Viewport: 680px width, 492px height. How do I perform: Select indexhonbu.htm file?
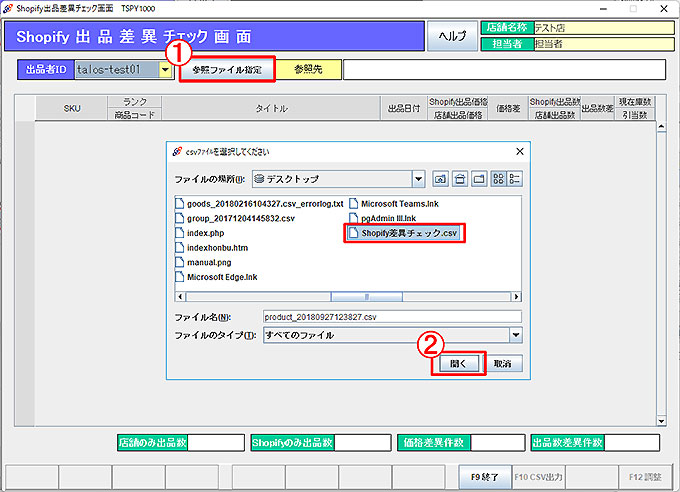(x=212, y=248)
